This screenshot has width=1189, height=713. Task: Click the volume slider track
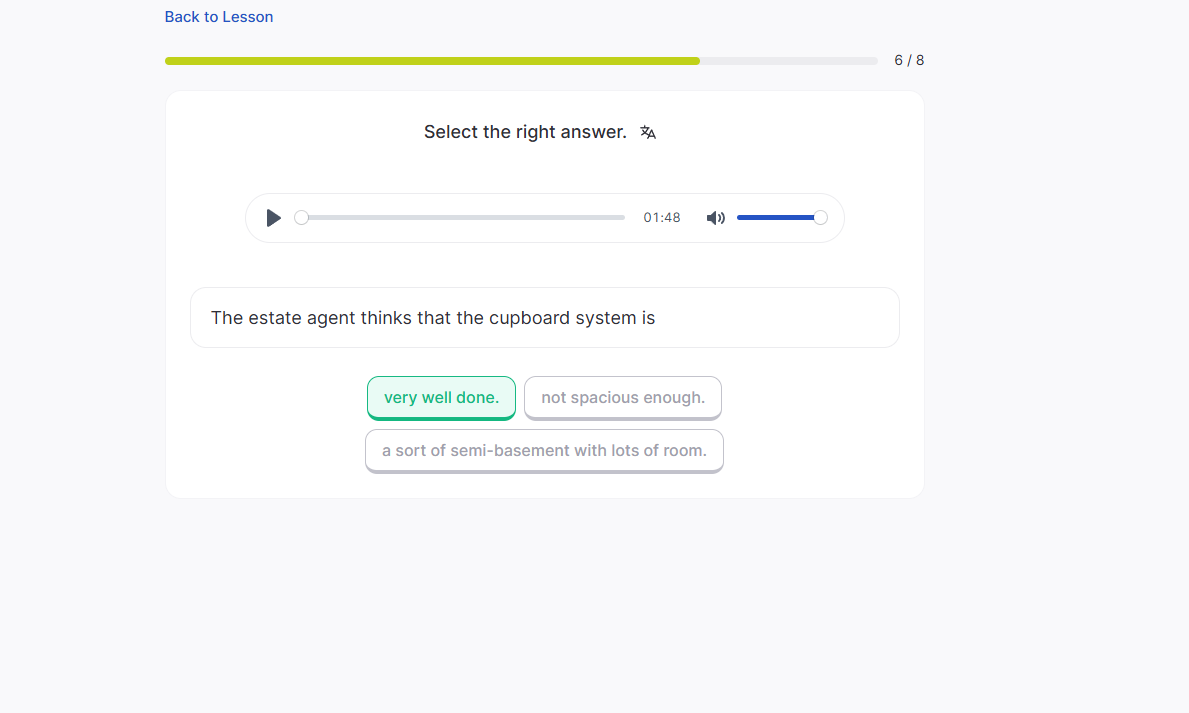tap(775, 218)
